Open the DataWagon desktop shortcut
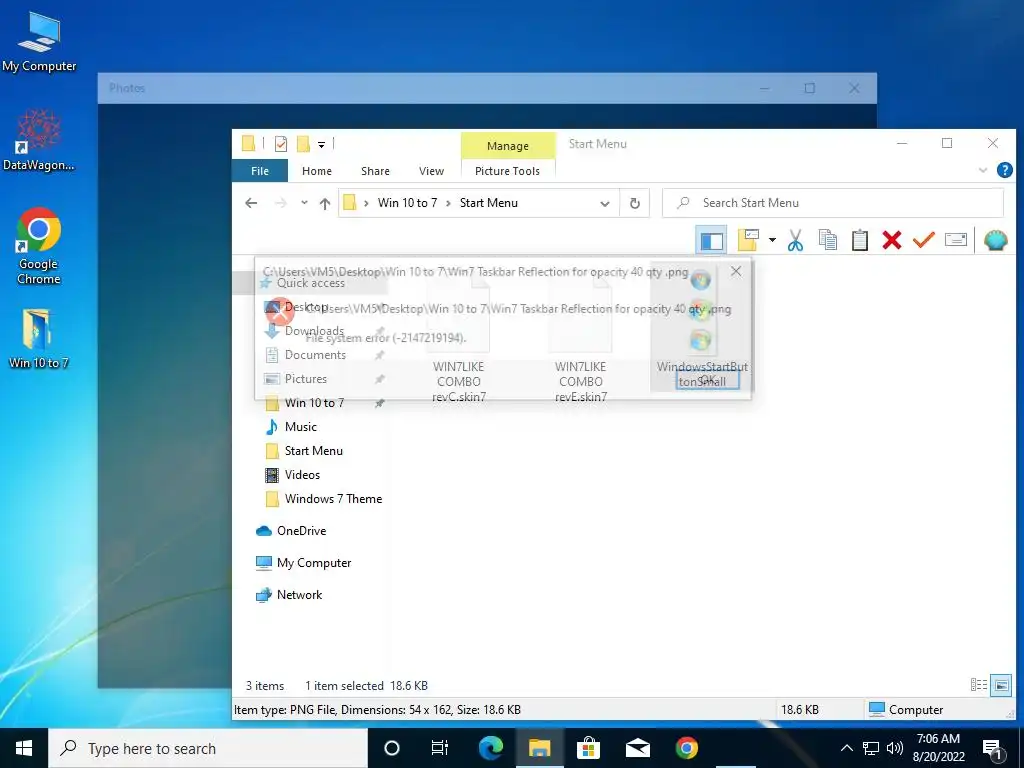The height and width of the screenshot is (768, 1024). pyautogui.click(x=39, y=140)
